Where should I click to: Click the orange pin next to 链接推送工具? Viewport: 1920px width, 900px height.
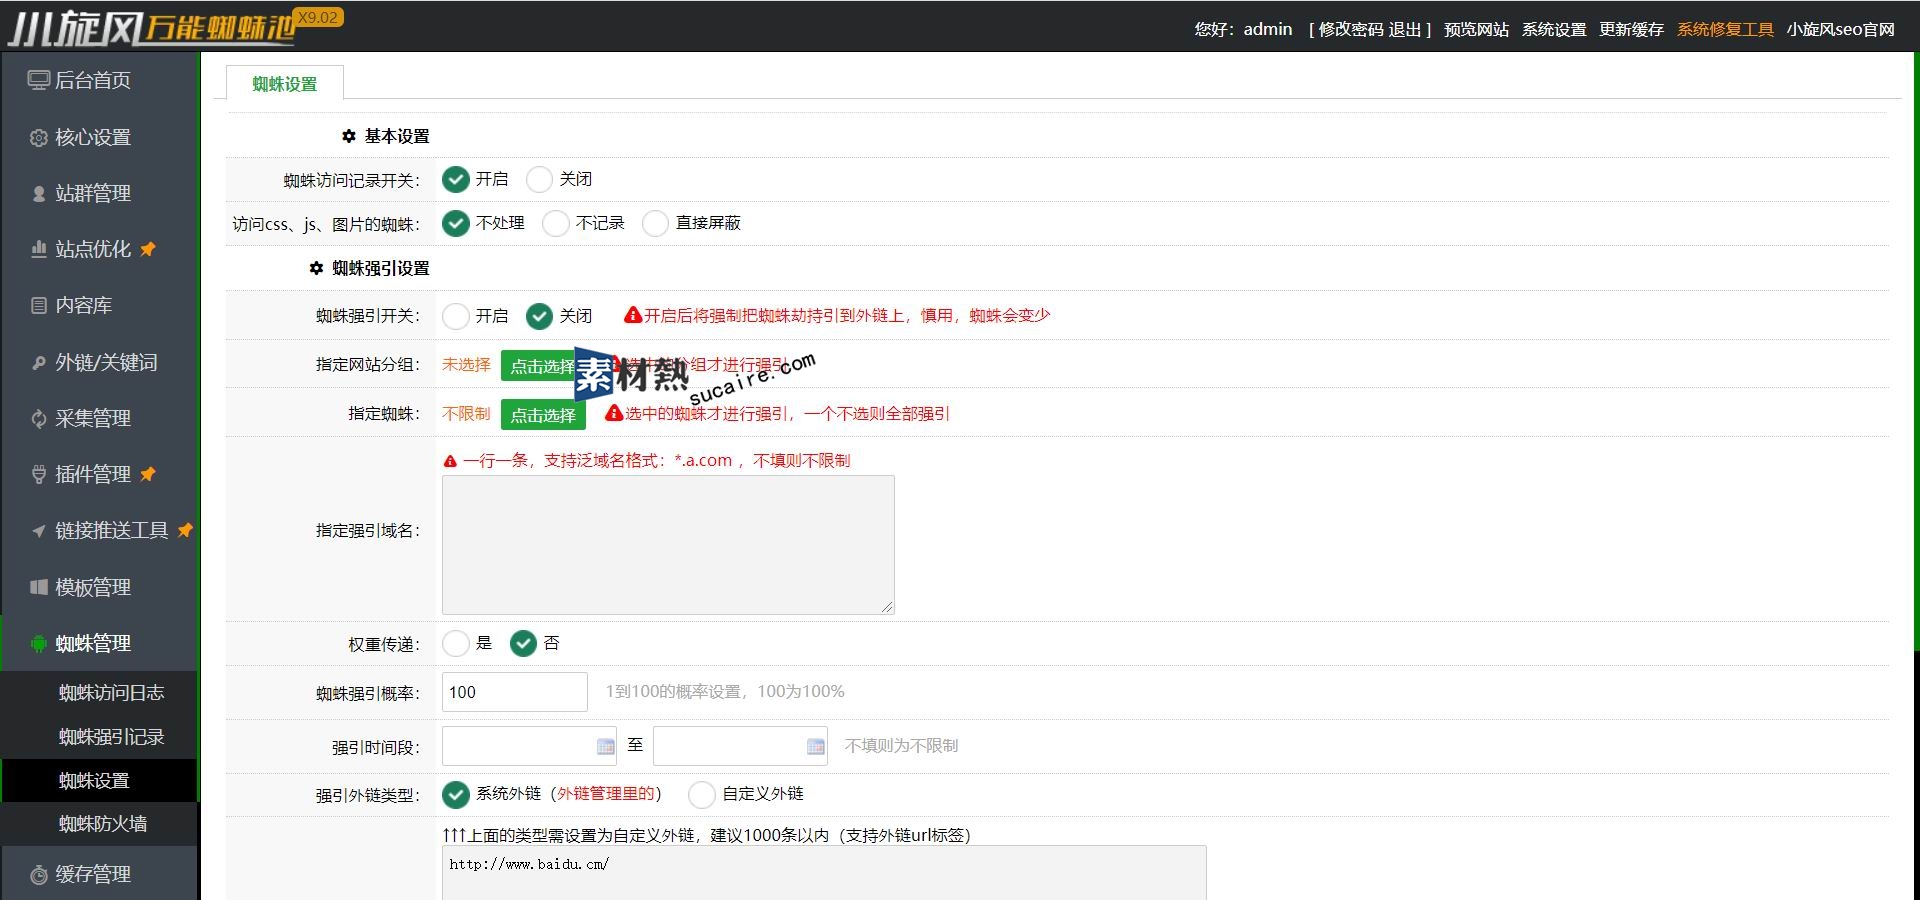185,530
